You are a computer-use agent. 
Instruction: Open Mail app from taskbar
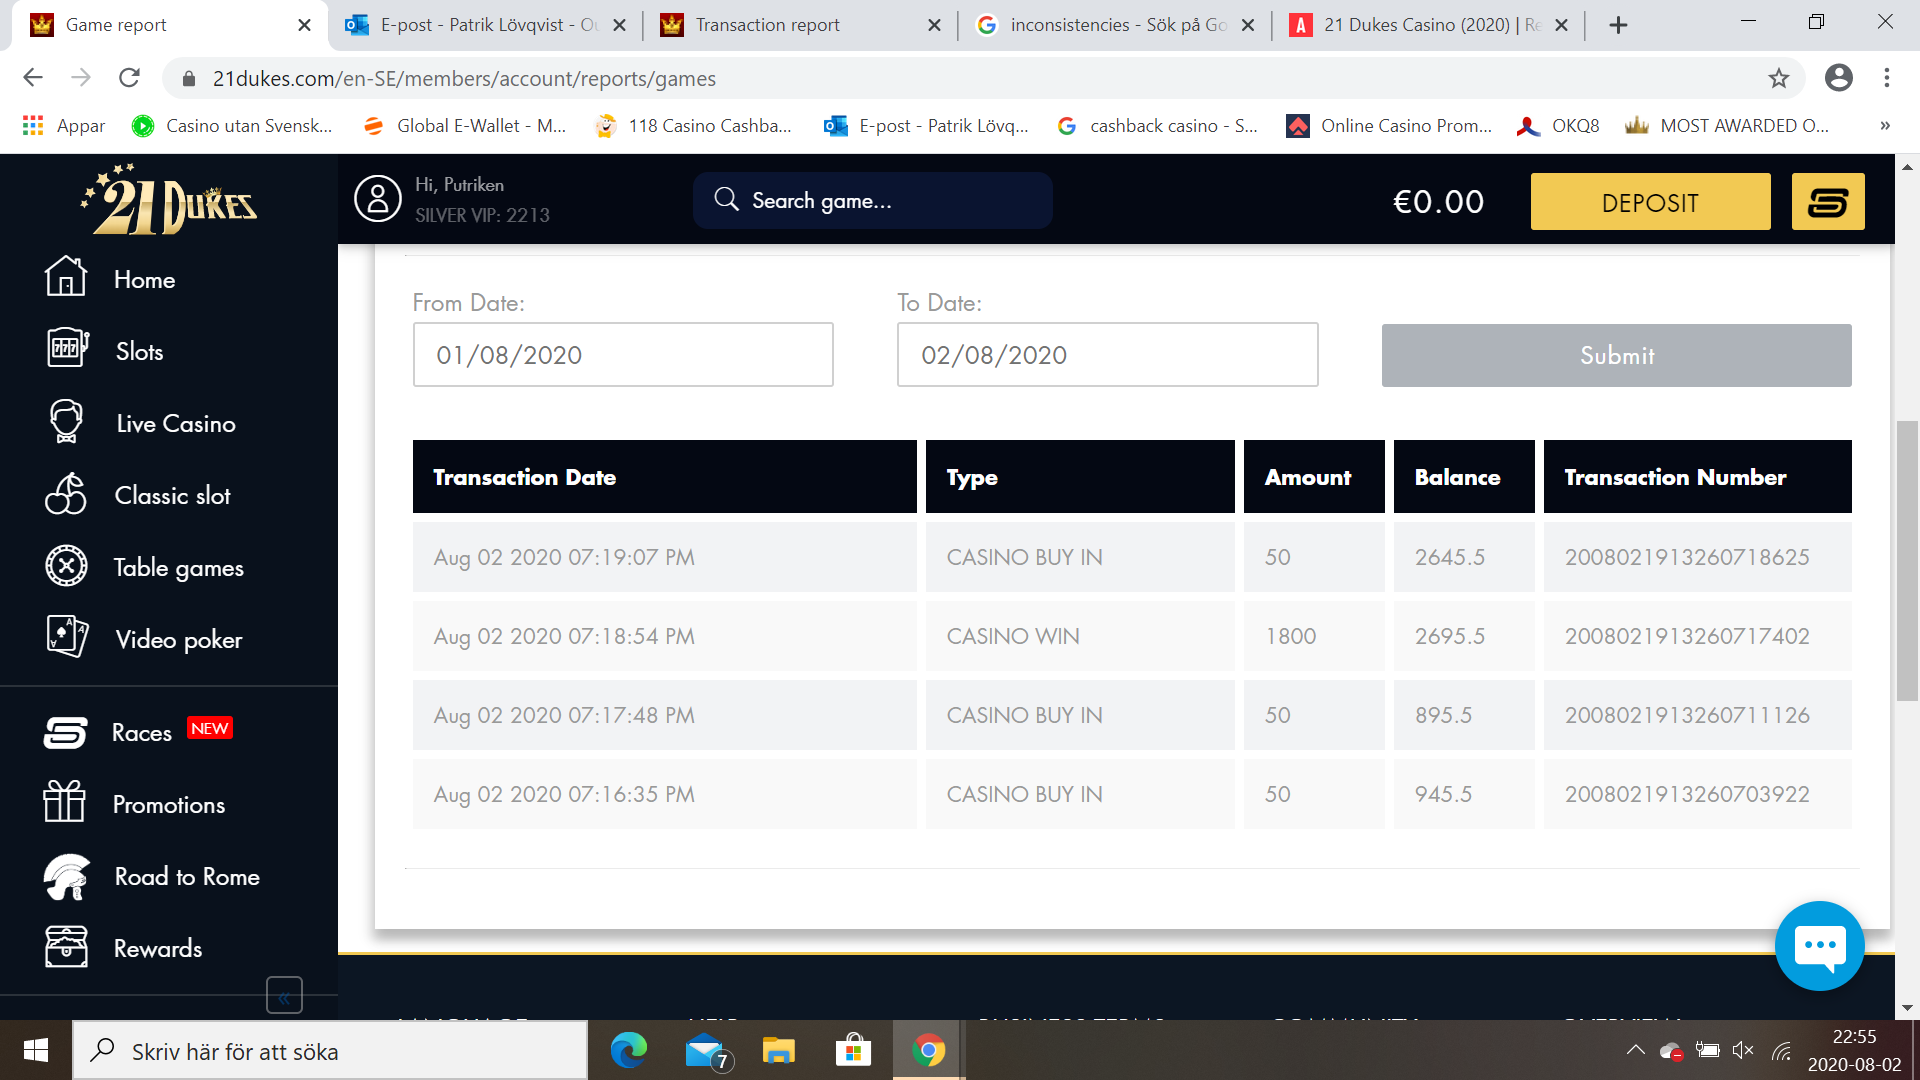point(707,1050)
